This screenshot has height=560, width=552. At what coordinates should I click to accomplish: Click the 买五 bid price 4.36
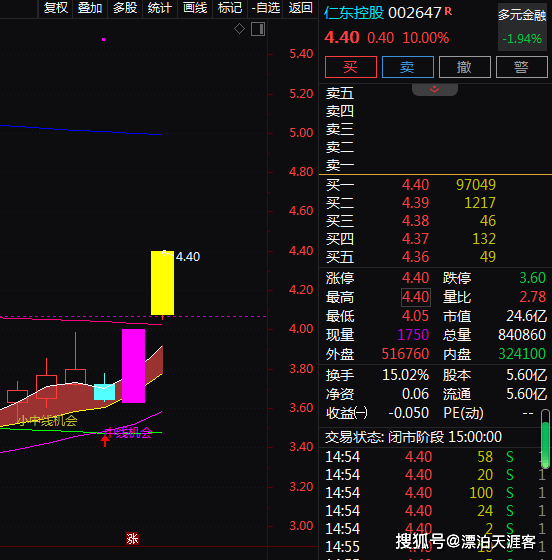(415, 257)
